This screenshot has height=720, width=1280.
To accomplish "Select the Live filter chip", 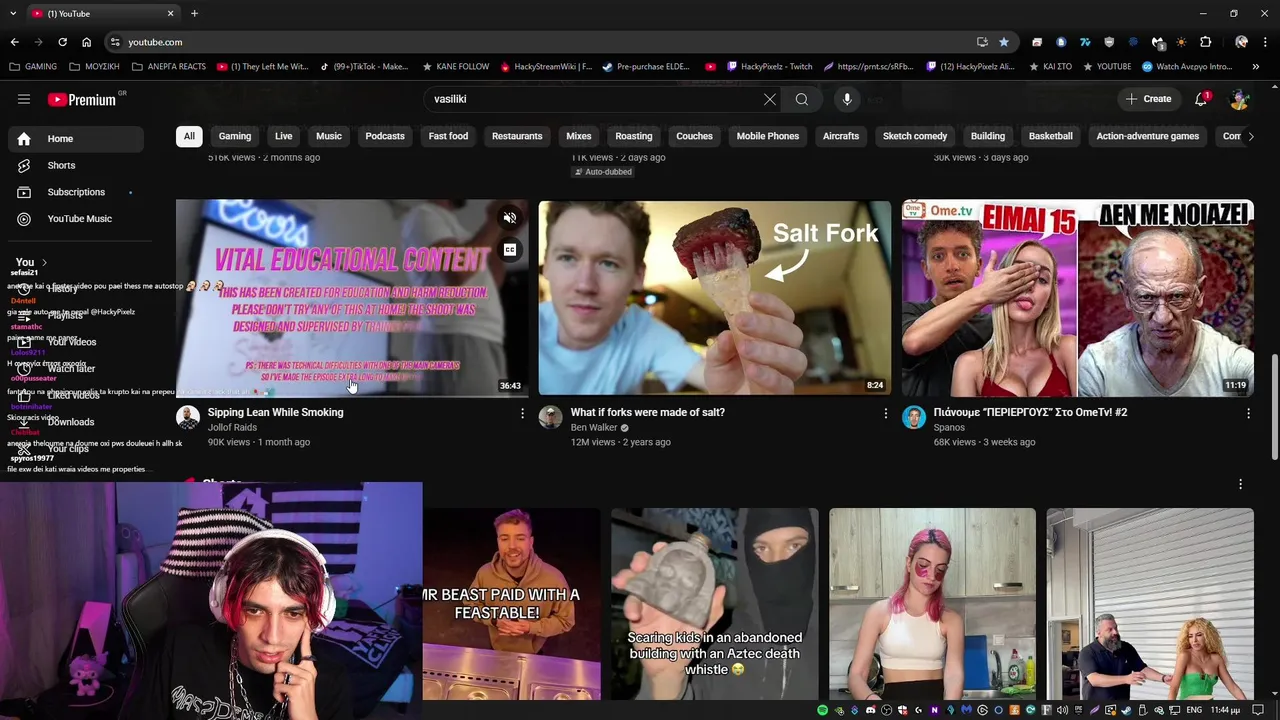I will coord(284,136).
